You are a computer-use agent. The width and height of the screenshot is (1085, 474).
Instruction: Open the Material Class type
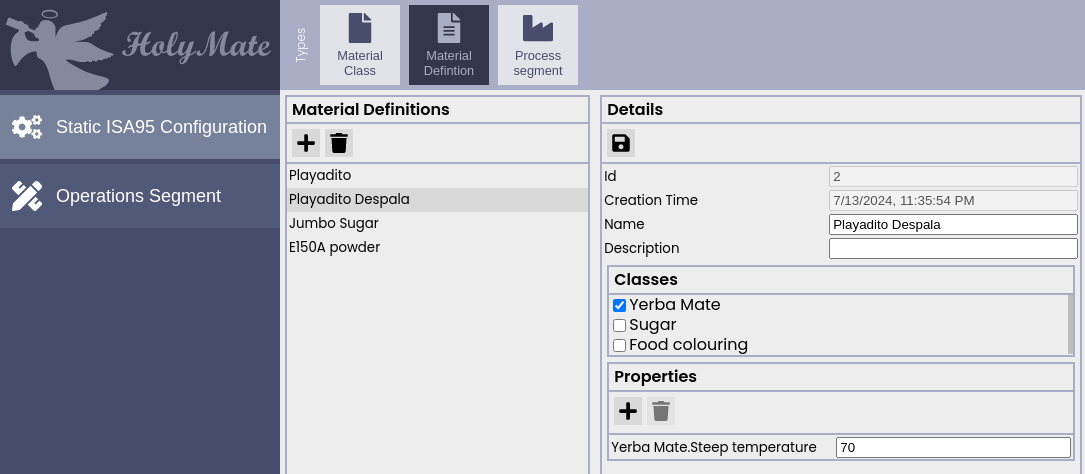360,45
